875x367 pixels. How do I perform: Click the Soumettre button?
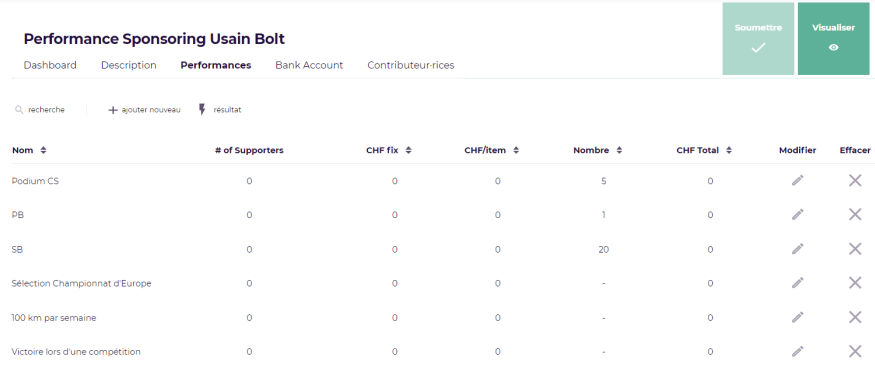pyautogui.click(x=758, y=38)
